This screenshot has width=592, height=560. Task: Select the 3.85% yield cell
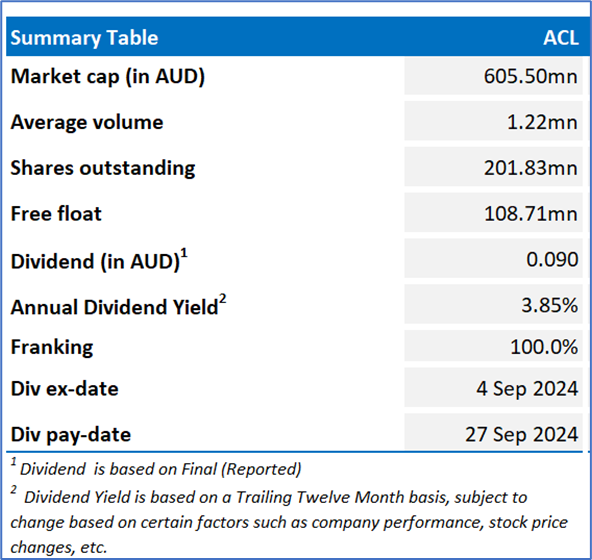coord(493,304)
